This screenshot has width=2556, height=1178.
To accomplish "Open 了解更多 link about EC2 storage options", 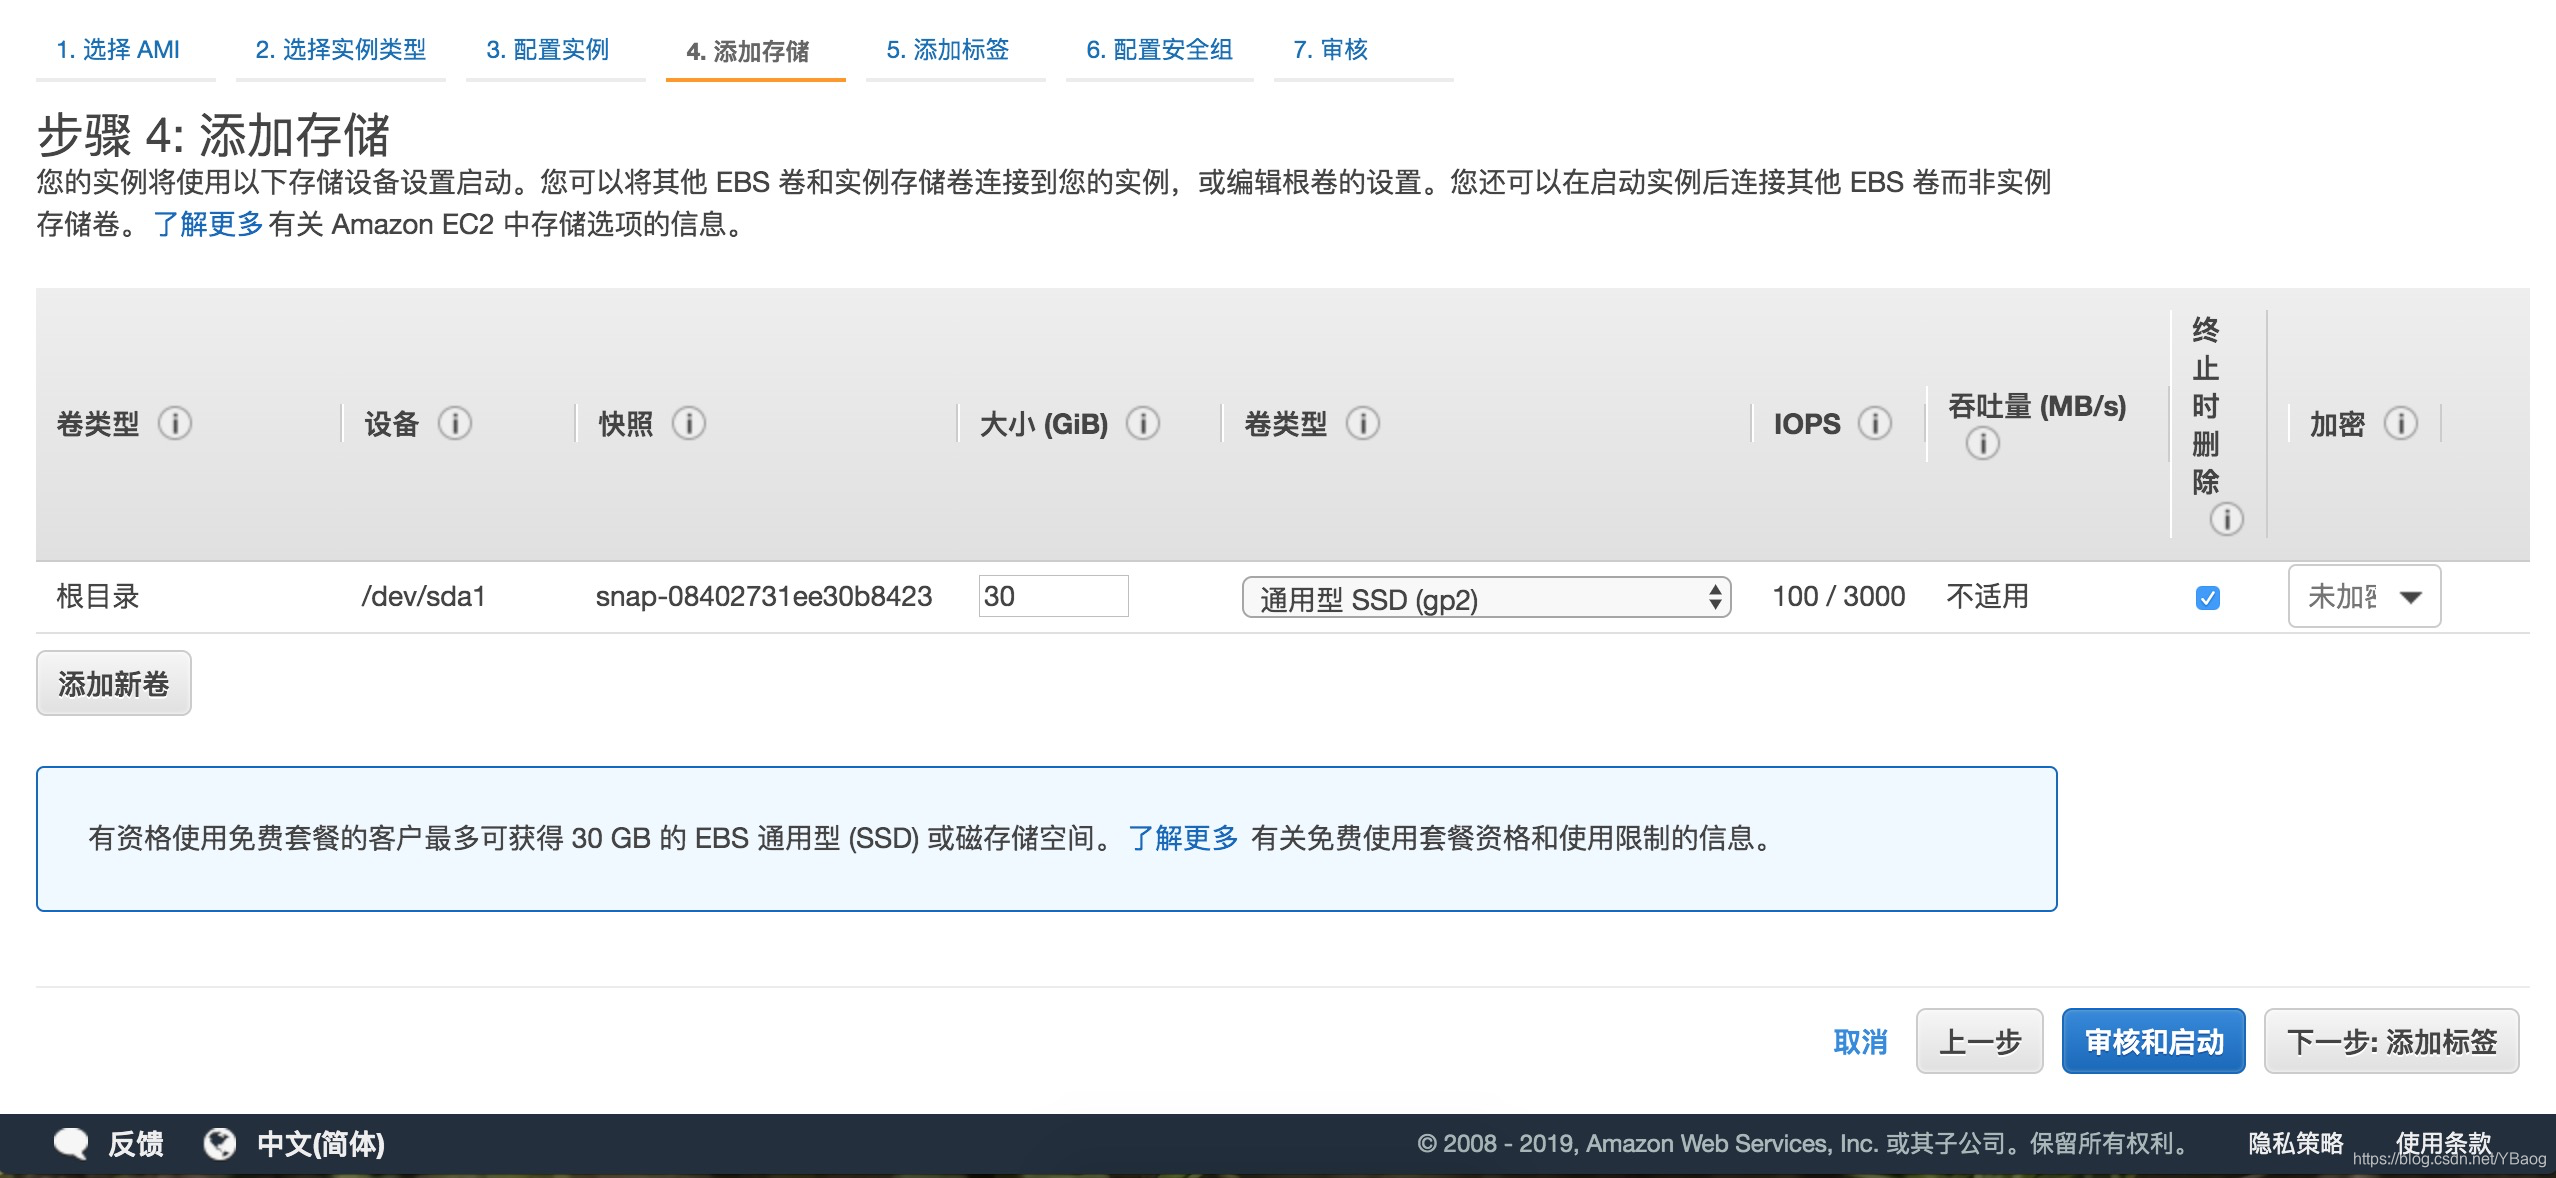I will [x=208, y=224].
